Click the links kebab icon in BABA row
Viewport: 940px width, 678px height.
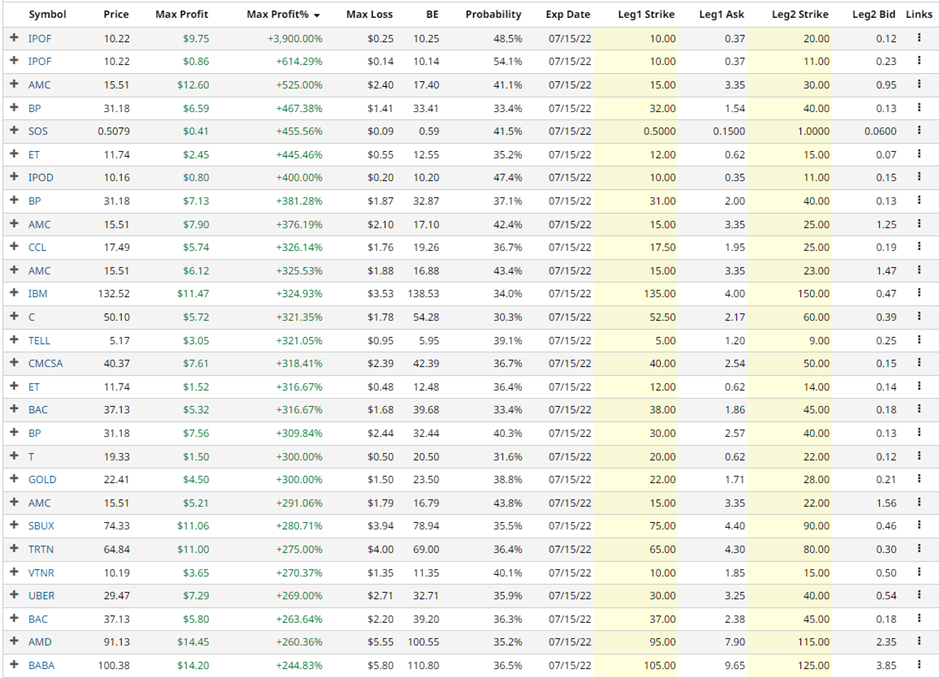(x=918, y=665)
